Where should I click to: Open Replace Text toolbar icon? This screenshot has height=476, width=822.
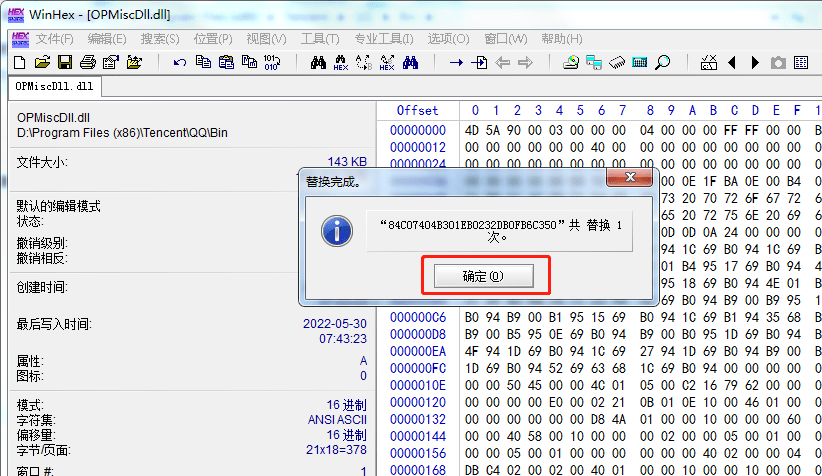364,62
